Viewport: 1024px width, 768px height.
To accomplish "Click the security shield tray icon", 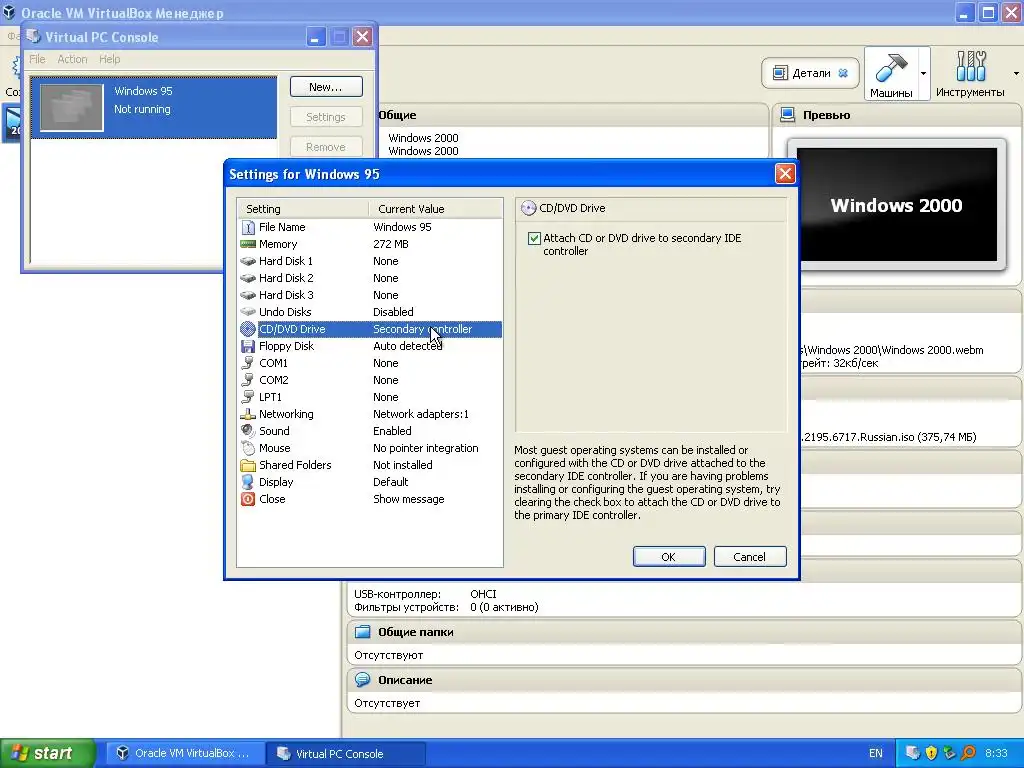I will tap(931, 753).
